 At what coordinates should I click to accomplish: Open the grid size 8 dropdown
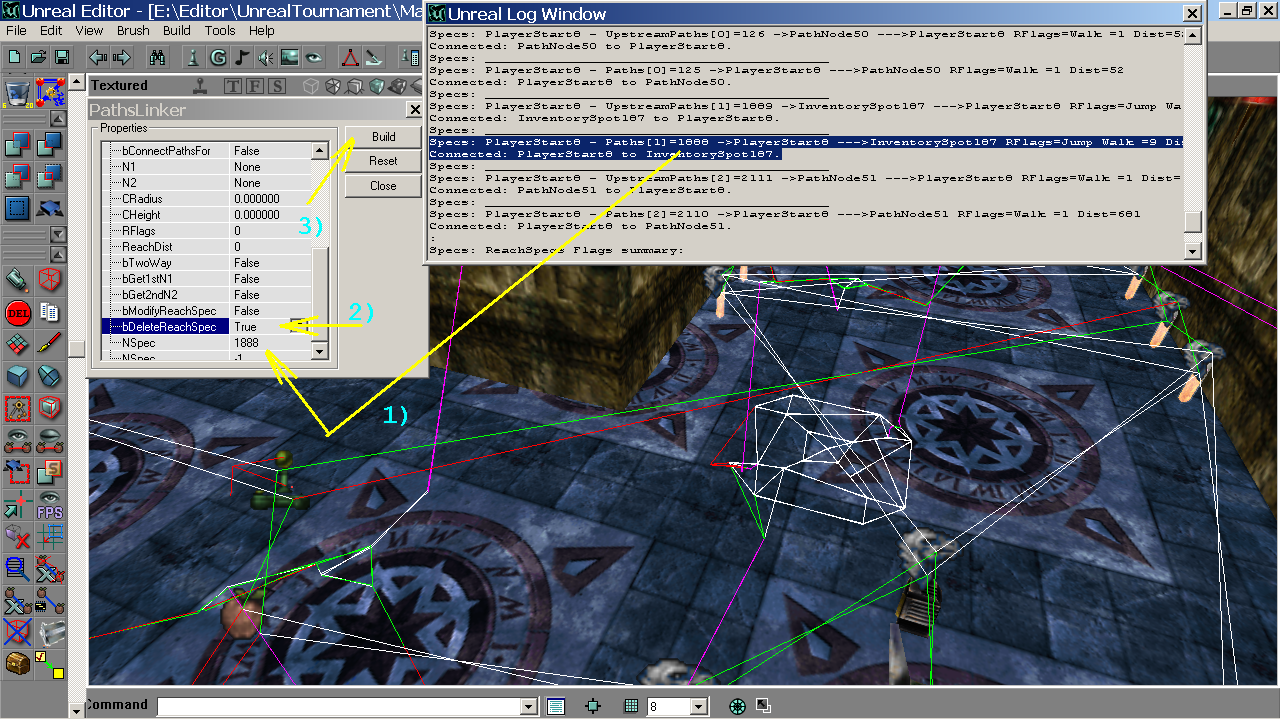(698, 706)
